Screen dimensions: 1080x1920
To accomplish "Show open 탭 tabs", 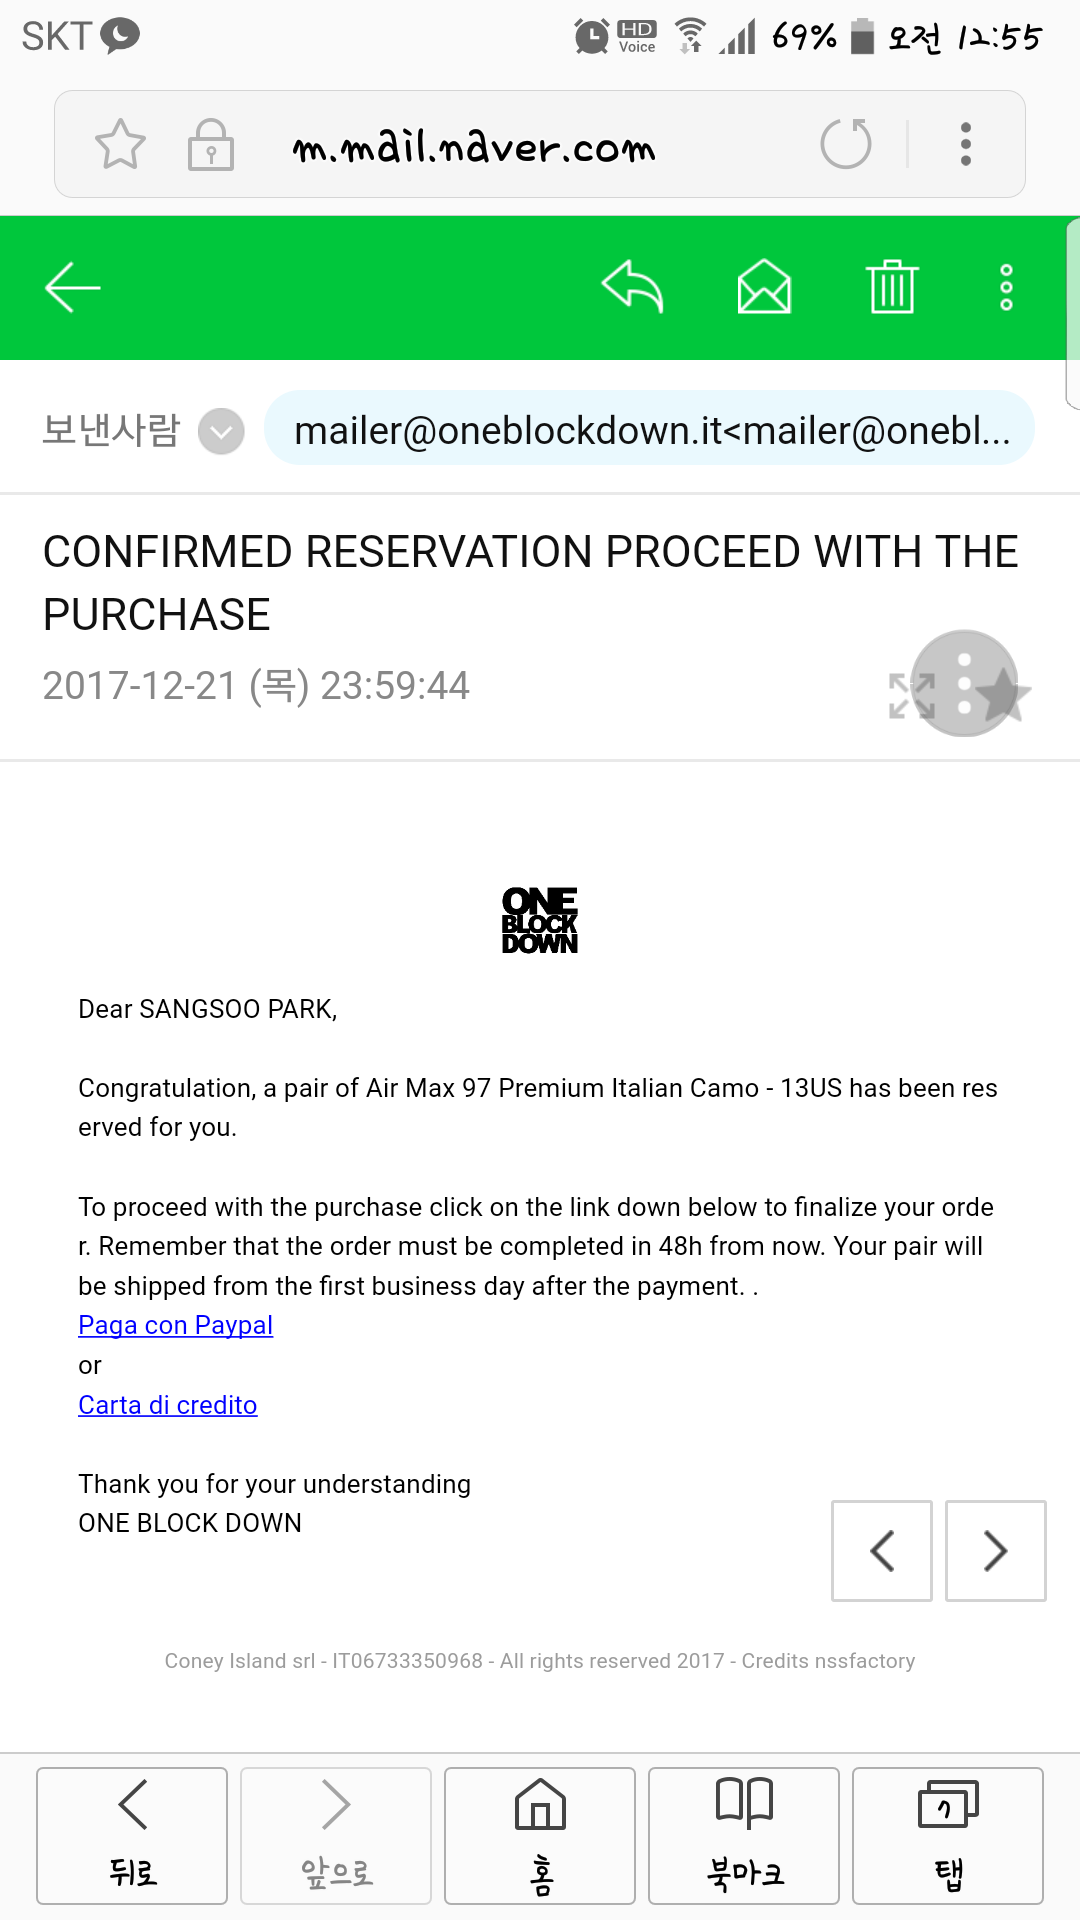I will pos(948,1836).
